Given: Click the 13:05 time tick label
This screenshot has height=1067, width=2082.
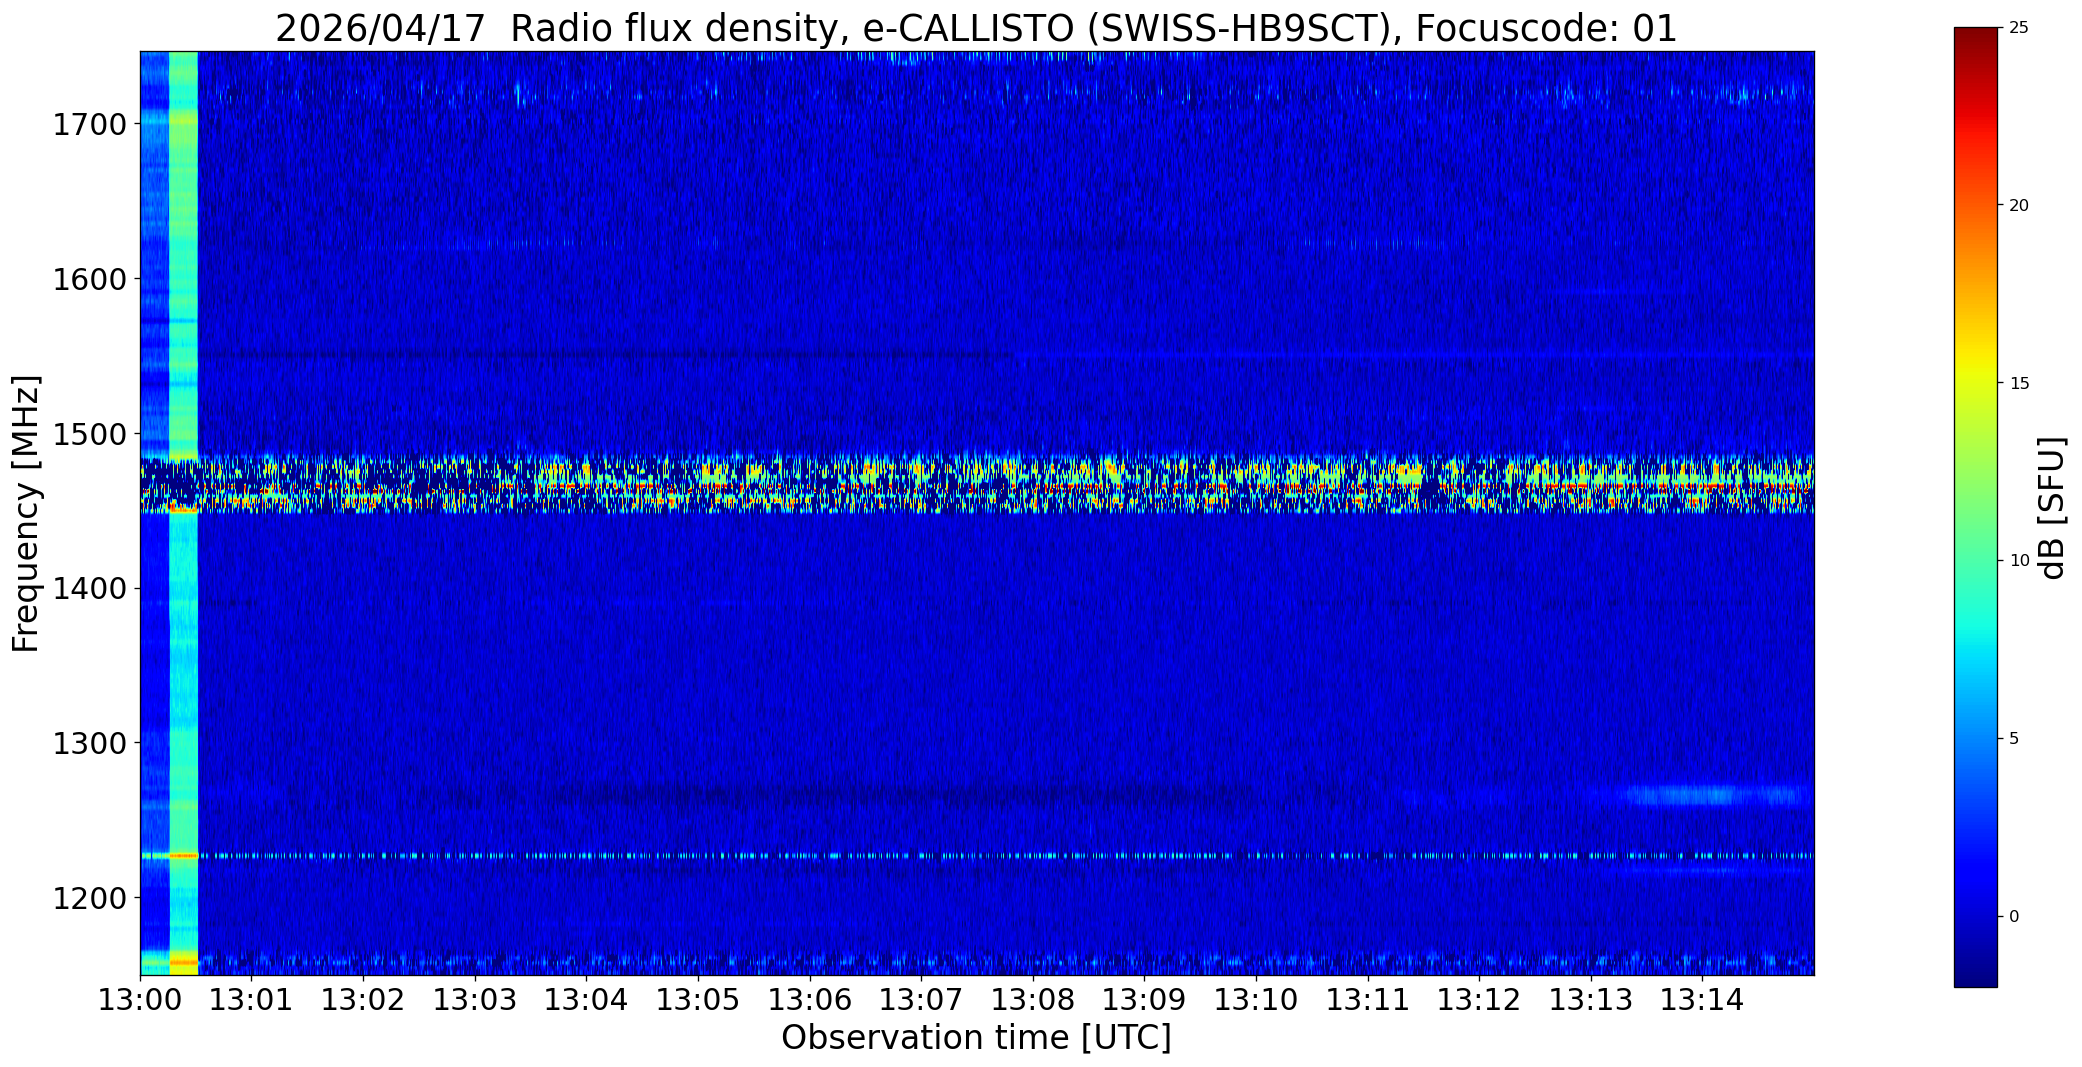Looking at the screenshot, I should click(x=698, y=1000).
